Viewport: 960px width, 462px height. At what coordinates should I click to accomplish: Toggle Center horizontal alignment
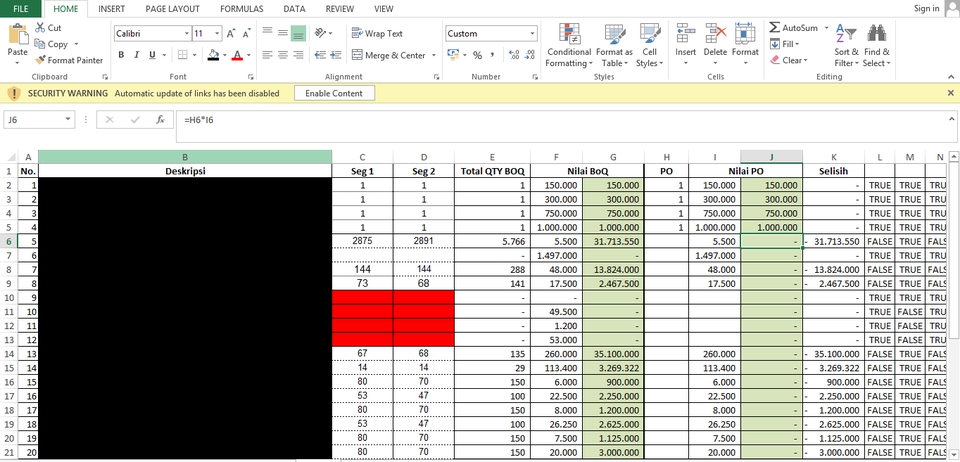pyautogui.click(x=283, y=55)
